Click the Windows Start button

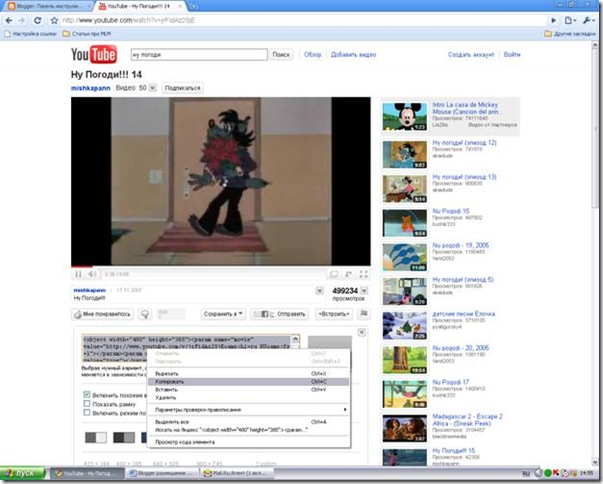click(x=22, y=473)
